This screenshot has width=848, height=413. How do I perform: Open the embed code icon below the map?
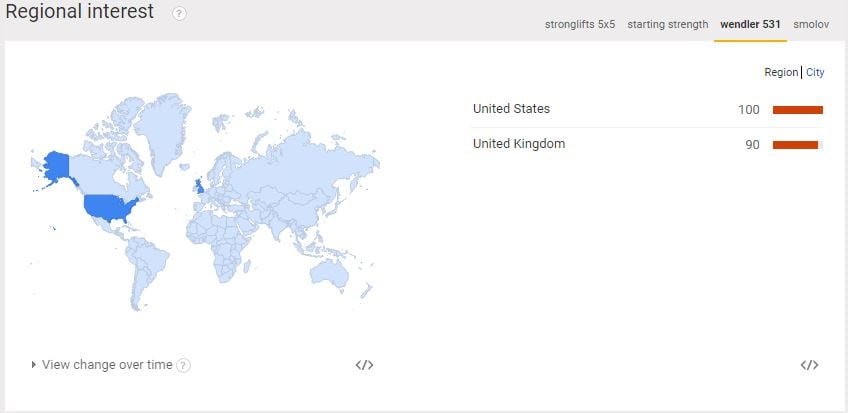pyautogui.click(x=364, y=365)
